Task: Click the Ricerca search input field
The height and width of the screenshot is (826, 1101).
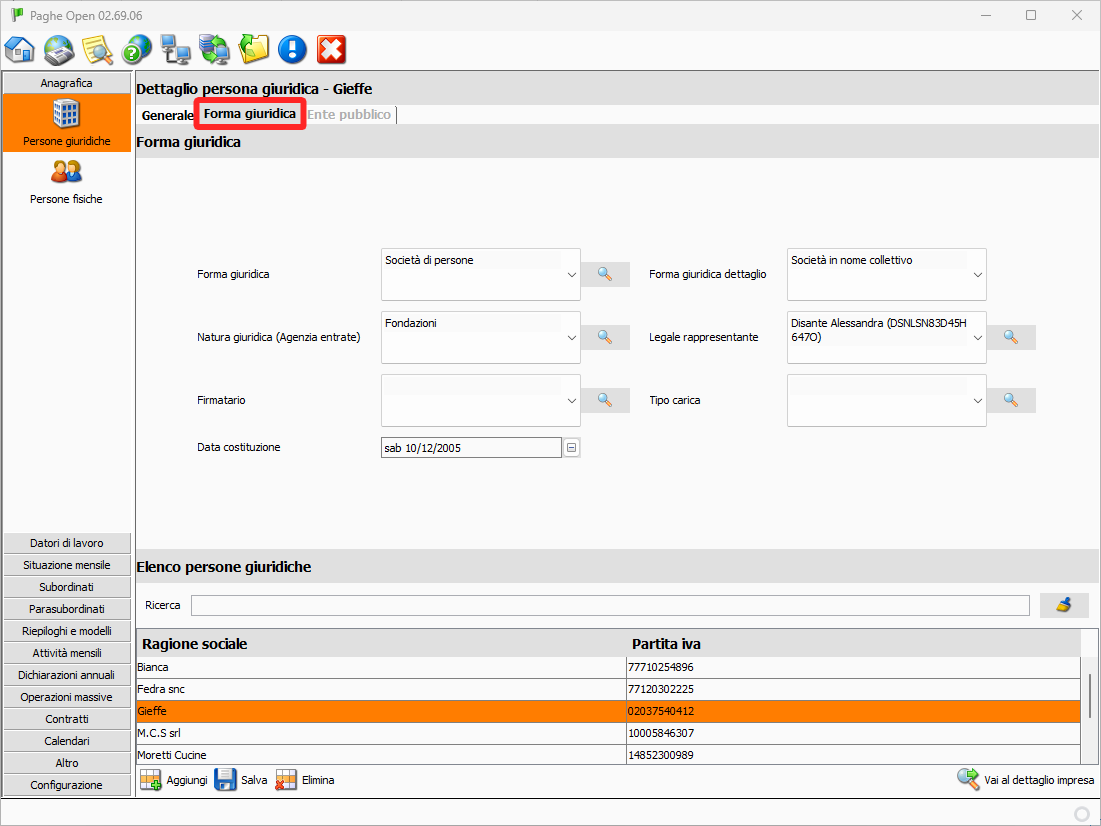Action: coord(609,605)
